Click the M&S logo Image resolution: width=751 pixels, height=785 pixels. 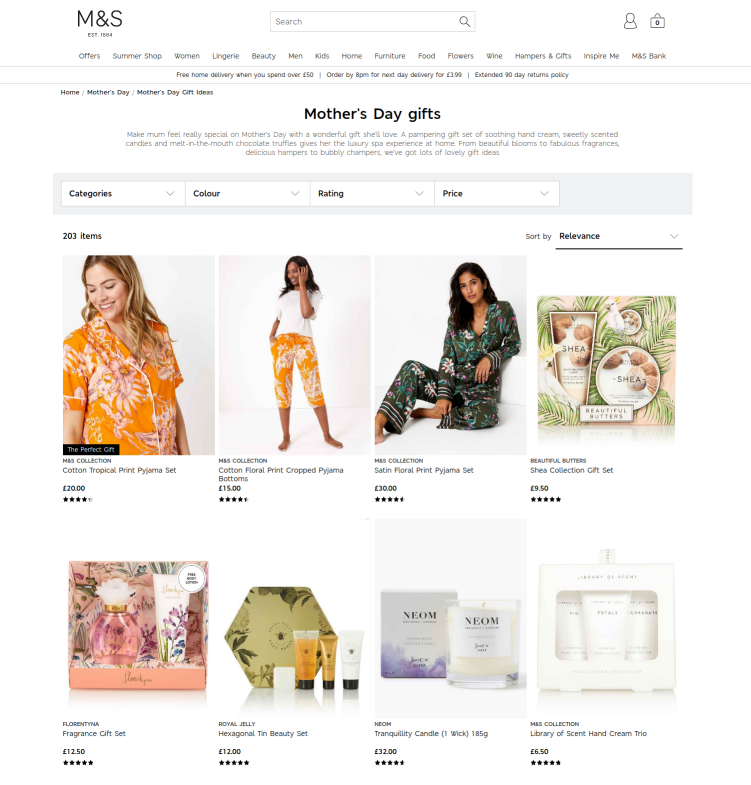(100, 23)
